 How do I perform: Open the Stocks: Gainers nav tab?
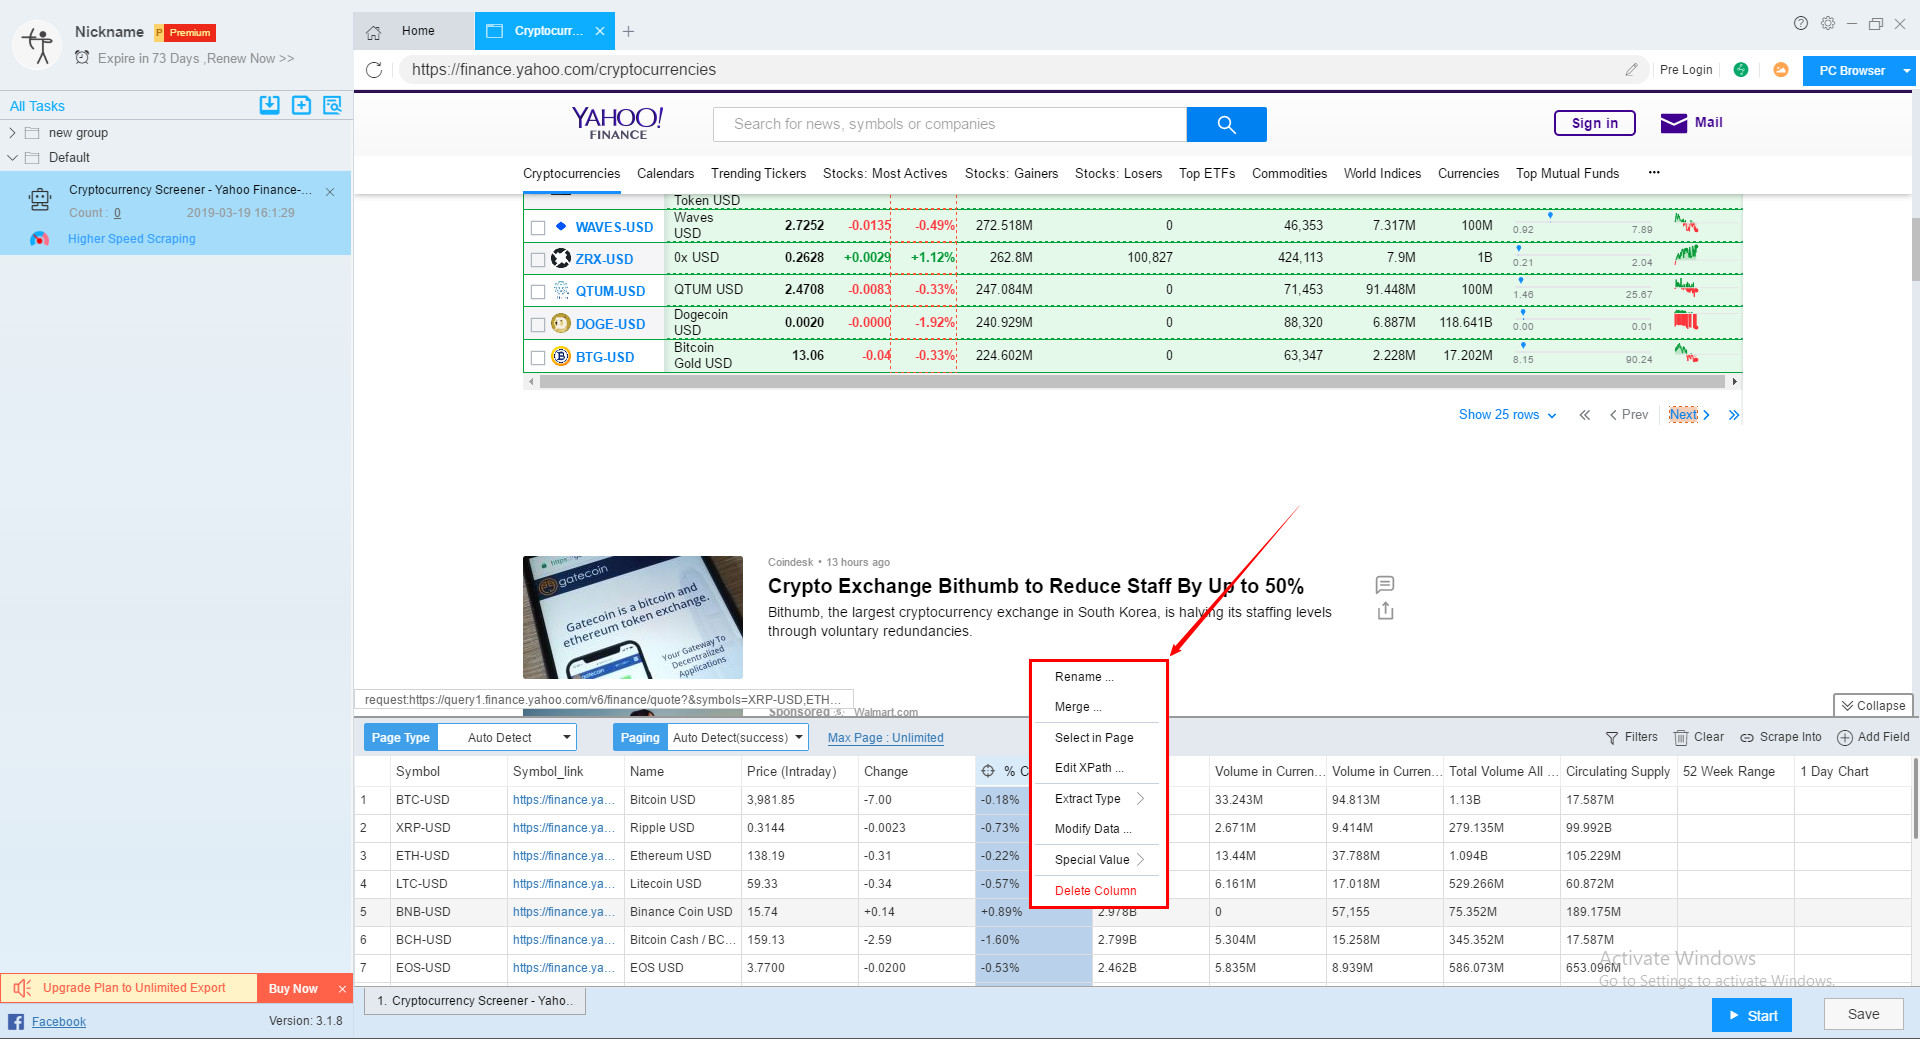click(x=1011, y=174)
